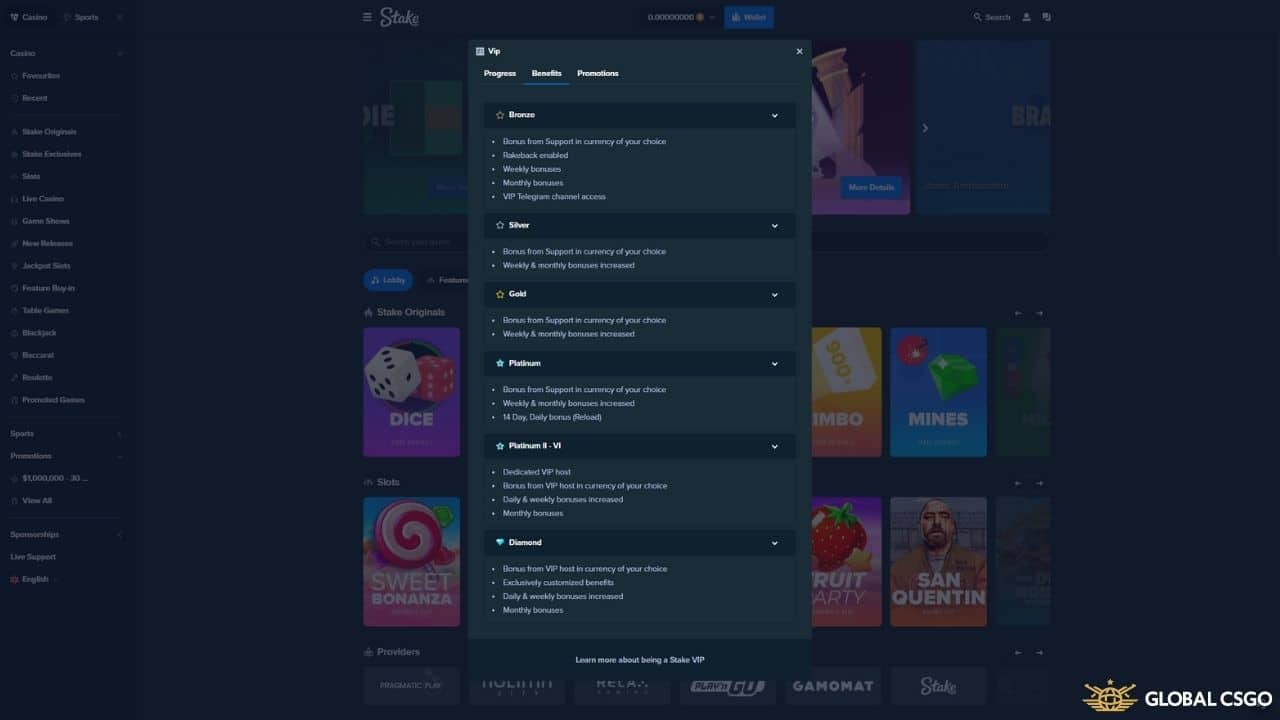Collapse the Platinum benefits section chevron
This screenshot has width=1280, height=720.
coord(774,363)
